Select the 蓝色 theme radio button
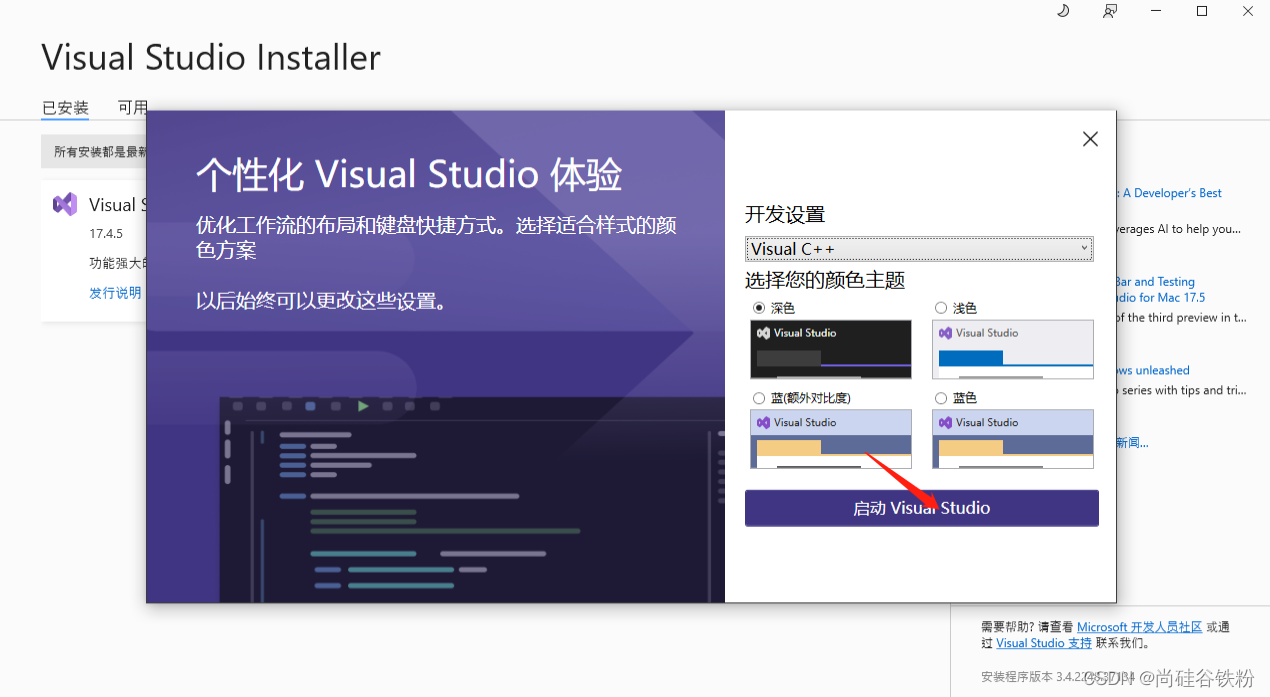This screenshot has width=1270, height=697. (940, 397)
